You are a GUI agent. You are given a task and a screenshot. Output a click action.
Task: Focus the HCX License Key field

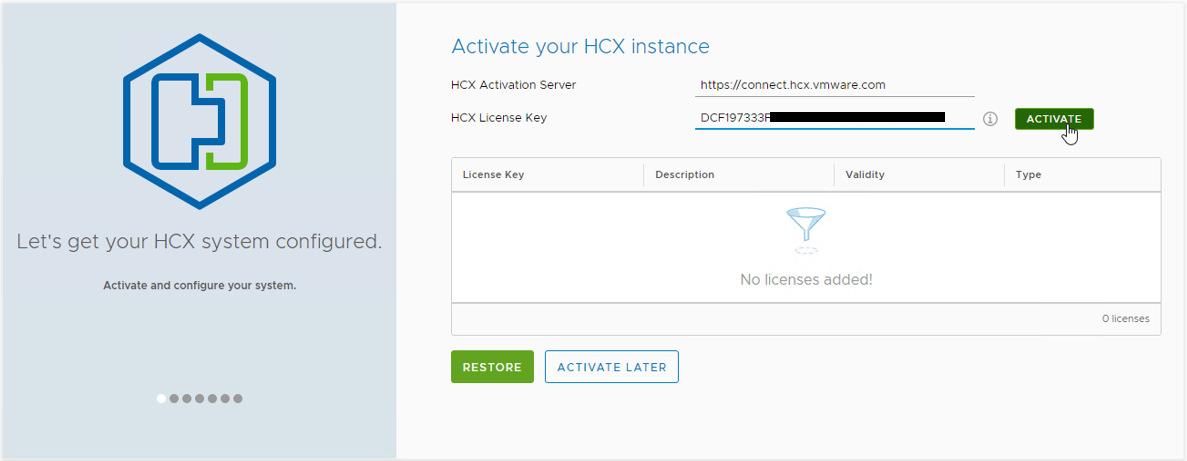[x=834, y=117]
